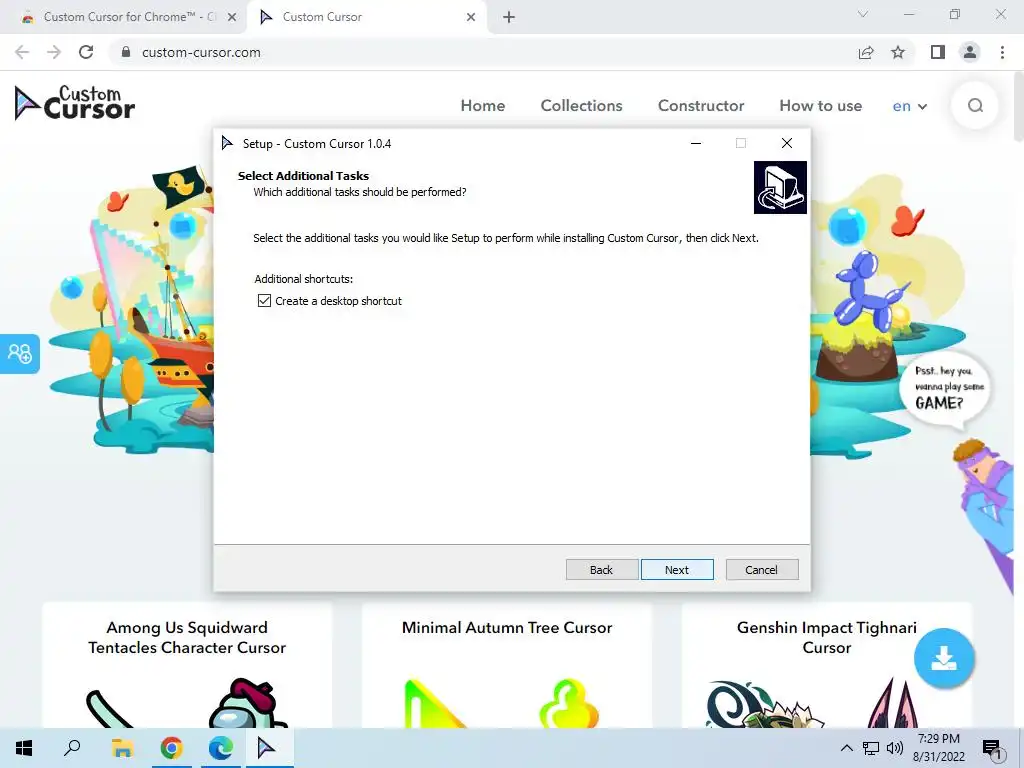
Task: Click the Custom Cursor logo in the website header
Action: (x=74, y=103)
